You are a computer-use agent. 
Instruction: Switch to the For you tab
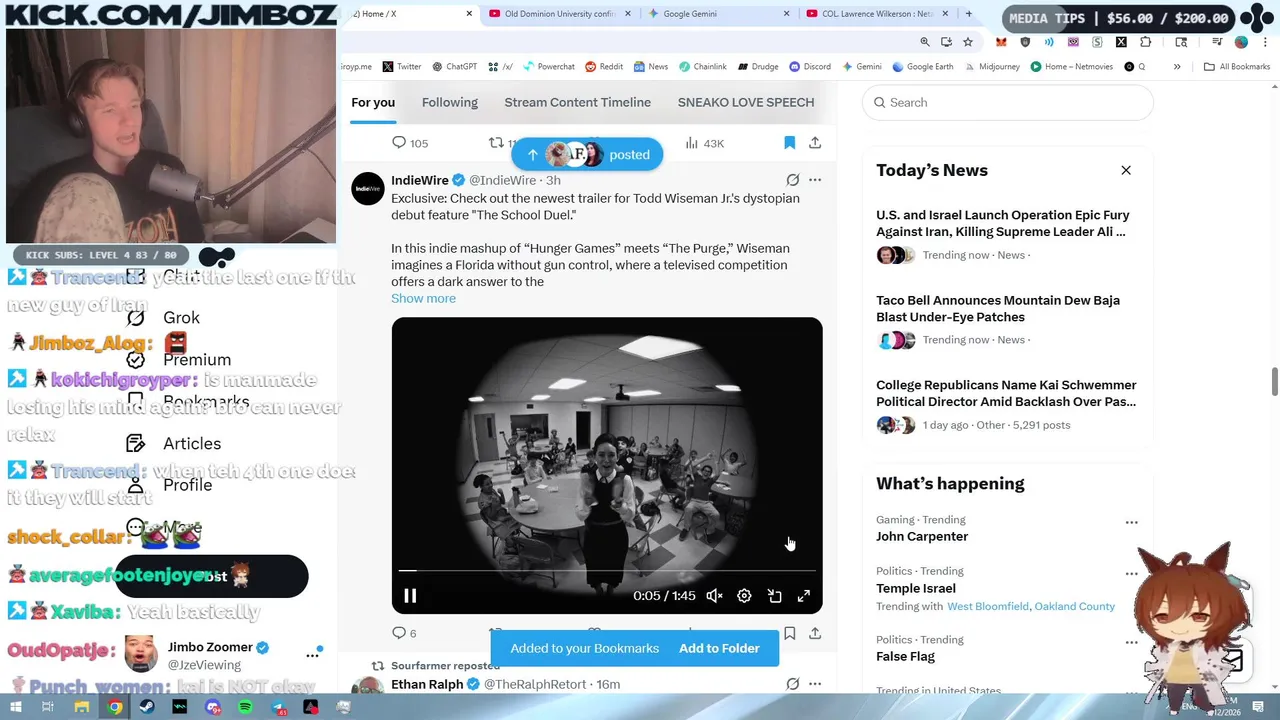pos(373,102)
